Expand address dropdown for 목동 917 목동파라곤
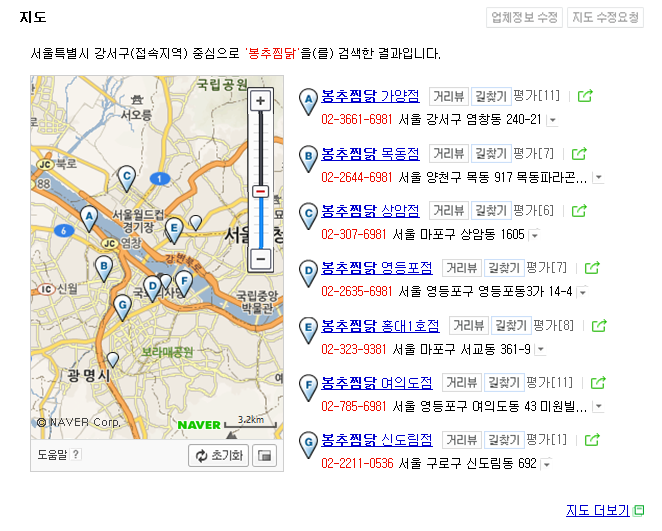Image resolution: width=662 pixels, height=531 pixels. click(599, 178)
